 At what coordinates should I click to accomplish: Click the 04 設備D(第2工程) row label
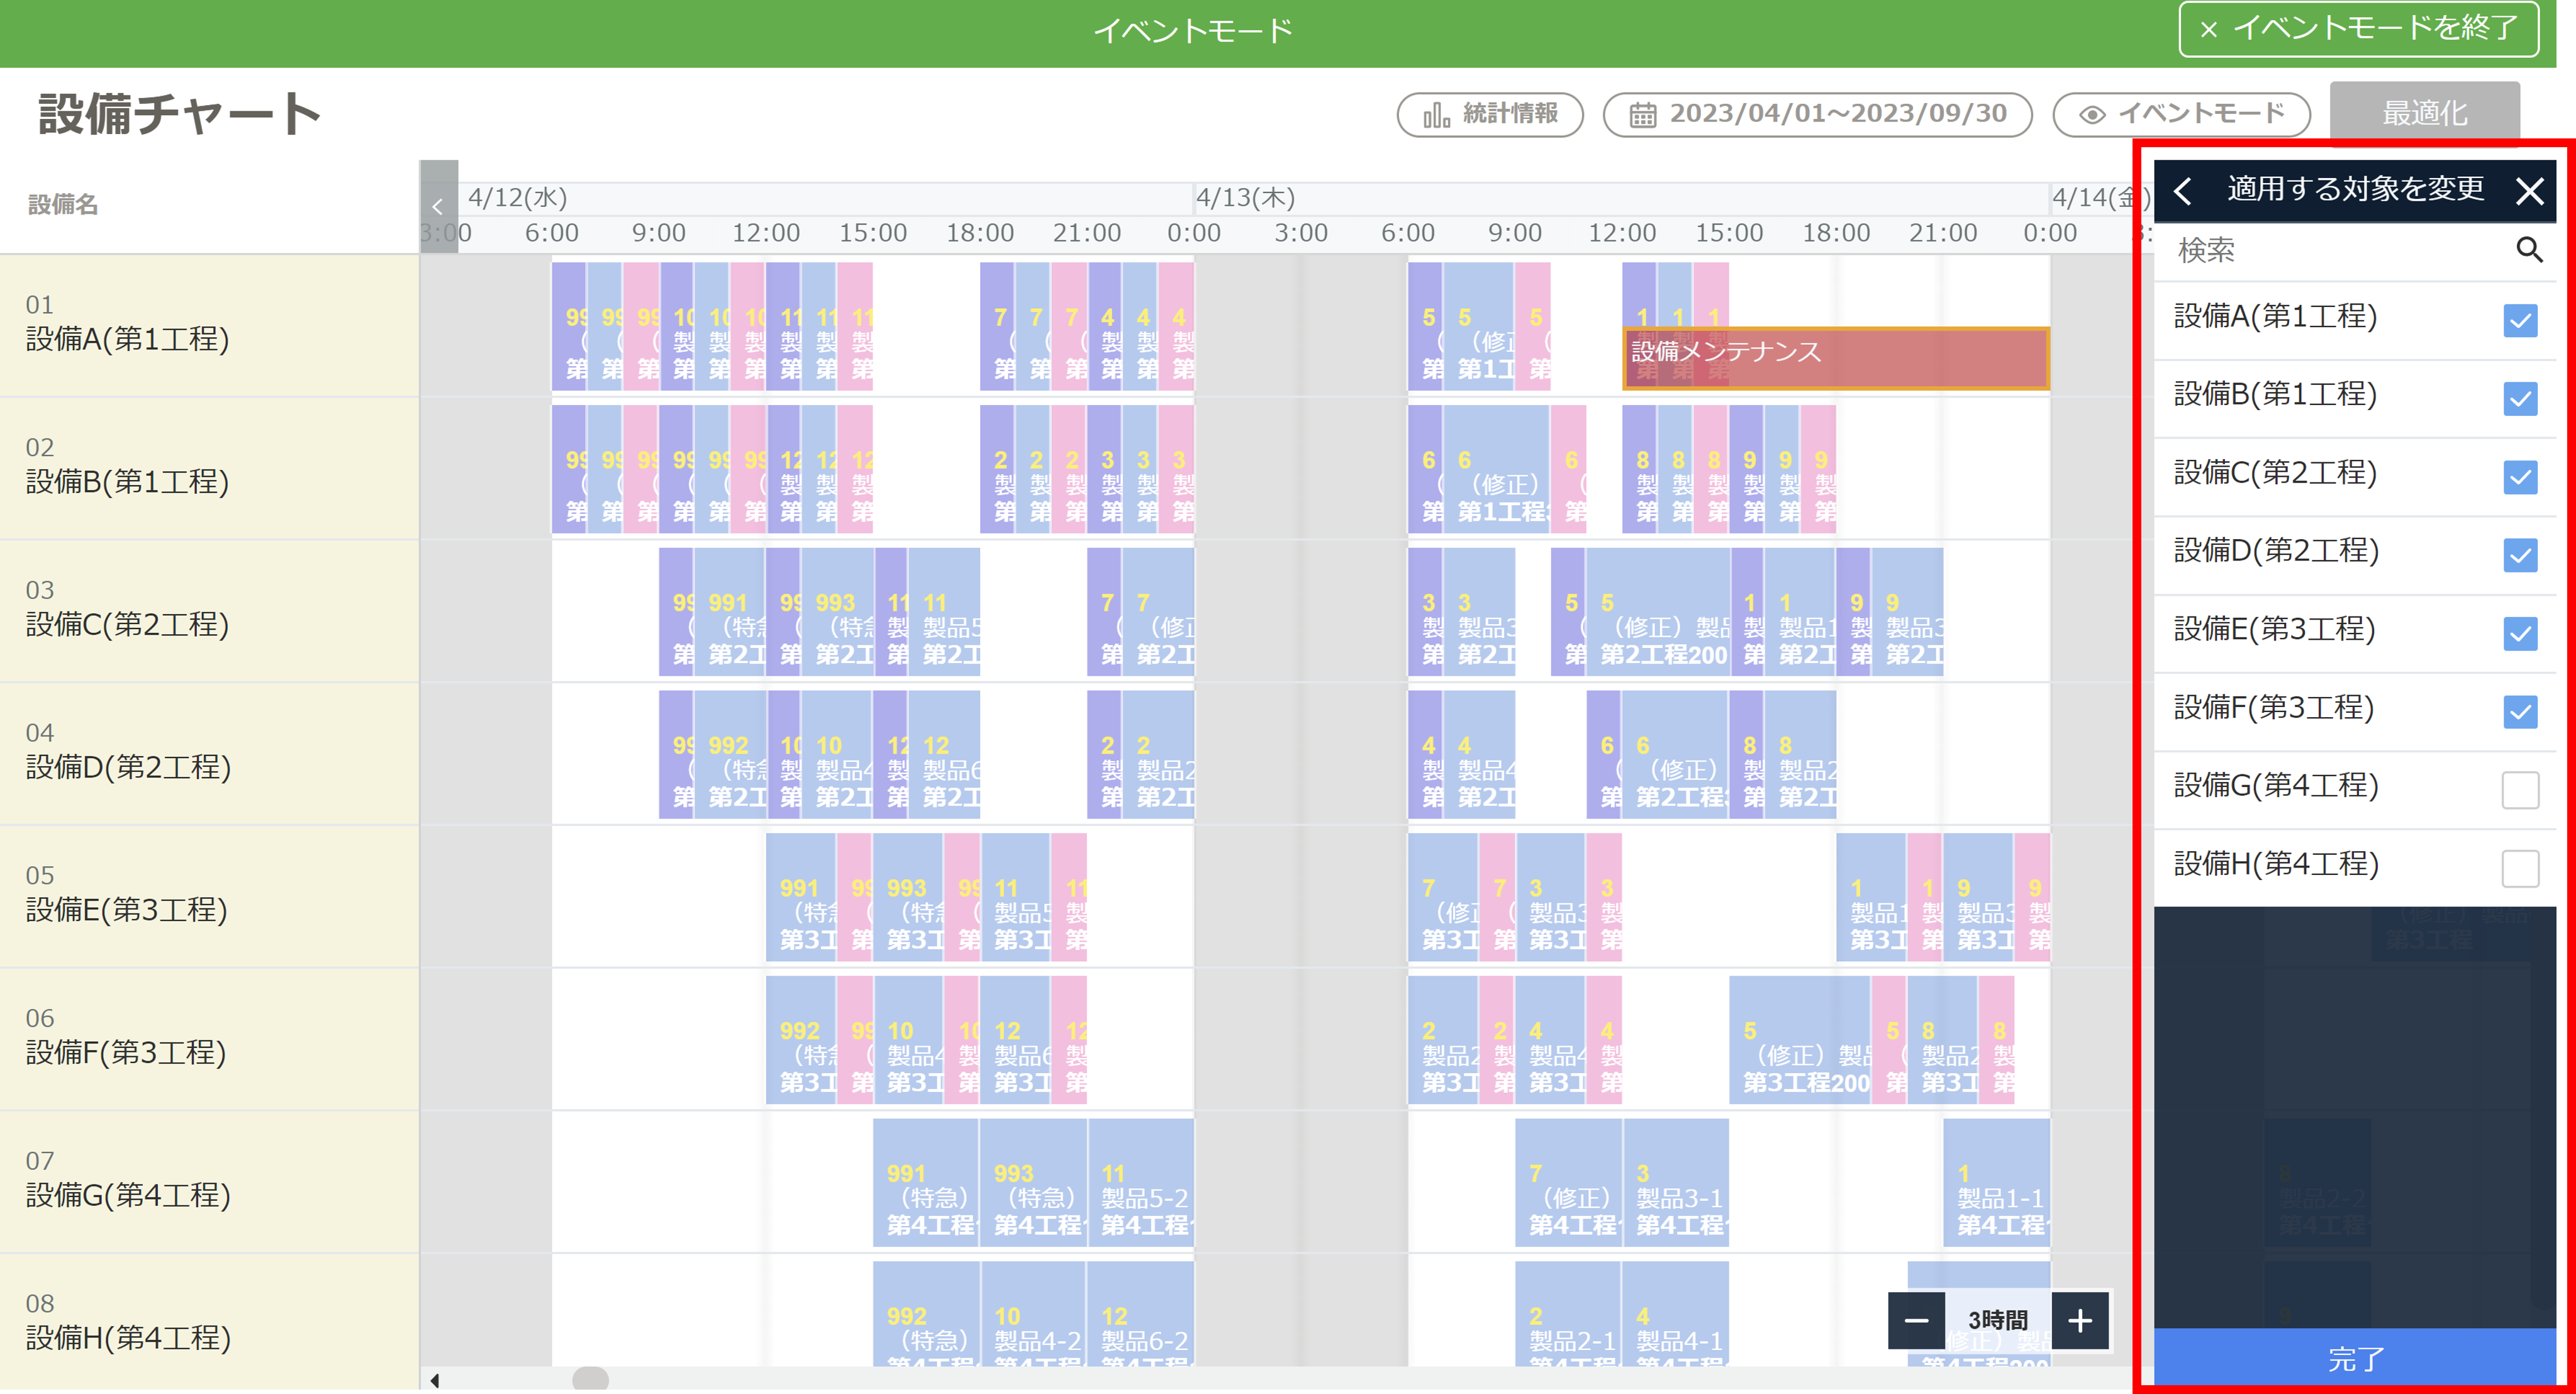[x=209, y=754]
